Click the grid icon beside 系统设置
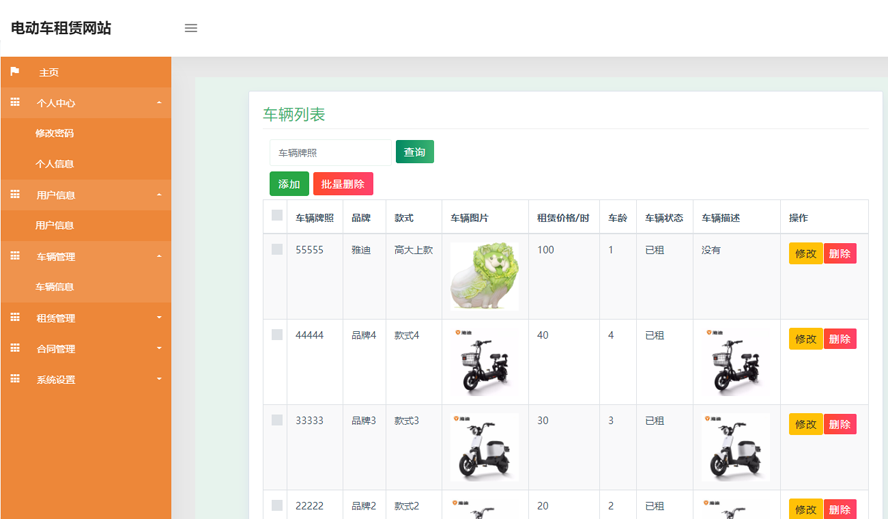The width and height of the screenshot is (888, 519). tap(15, 378)
